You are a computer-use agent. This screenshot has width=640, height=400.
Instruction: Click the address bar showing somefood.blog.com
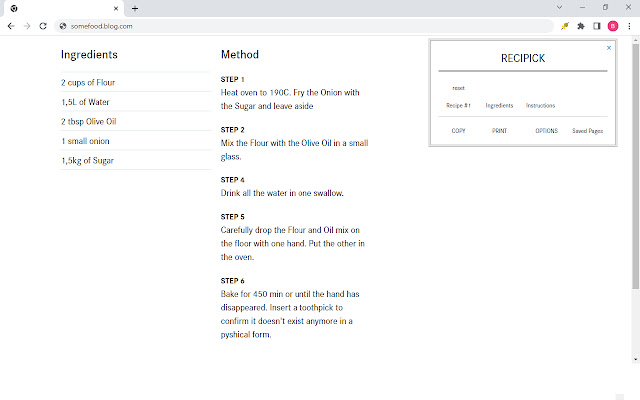(304, 26)
